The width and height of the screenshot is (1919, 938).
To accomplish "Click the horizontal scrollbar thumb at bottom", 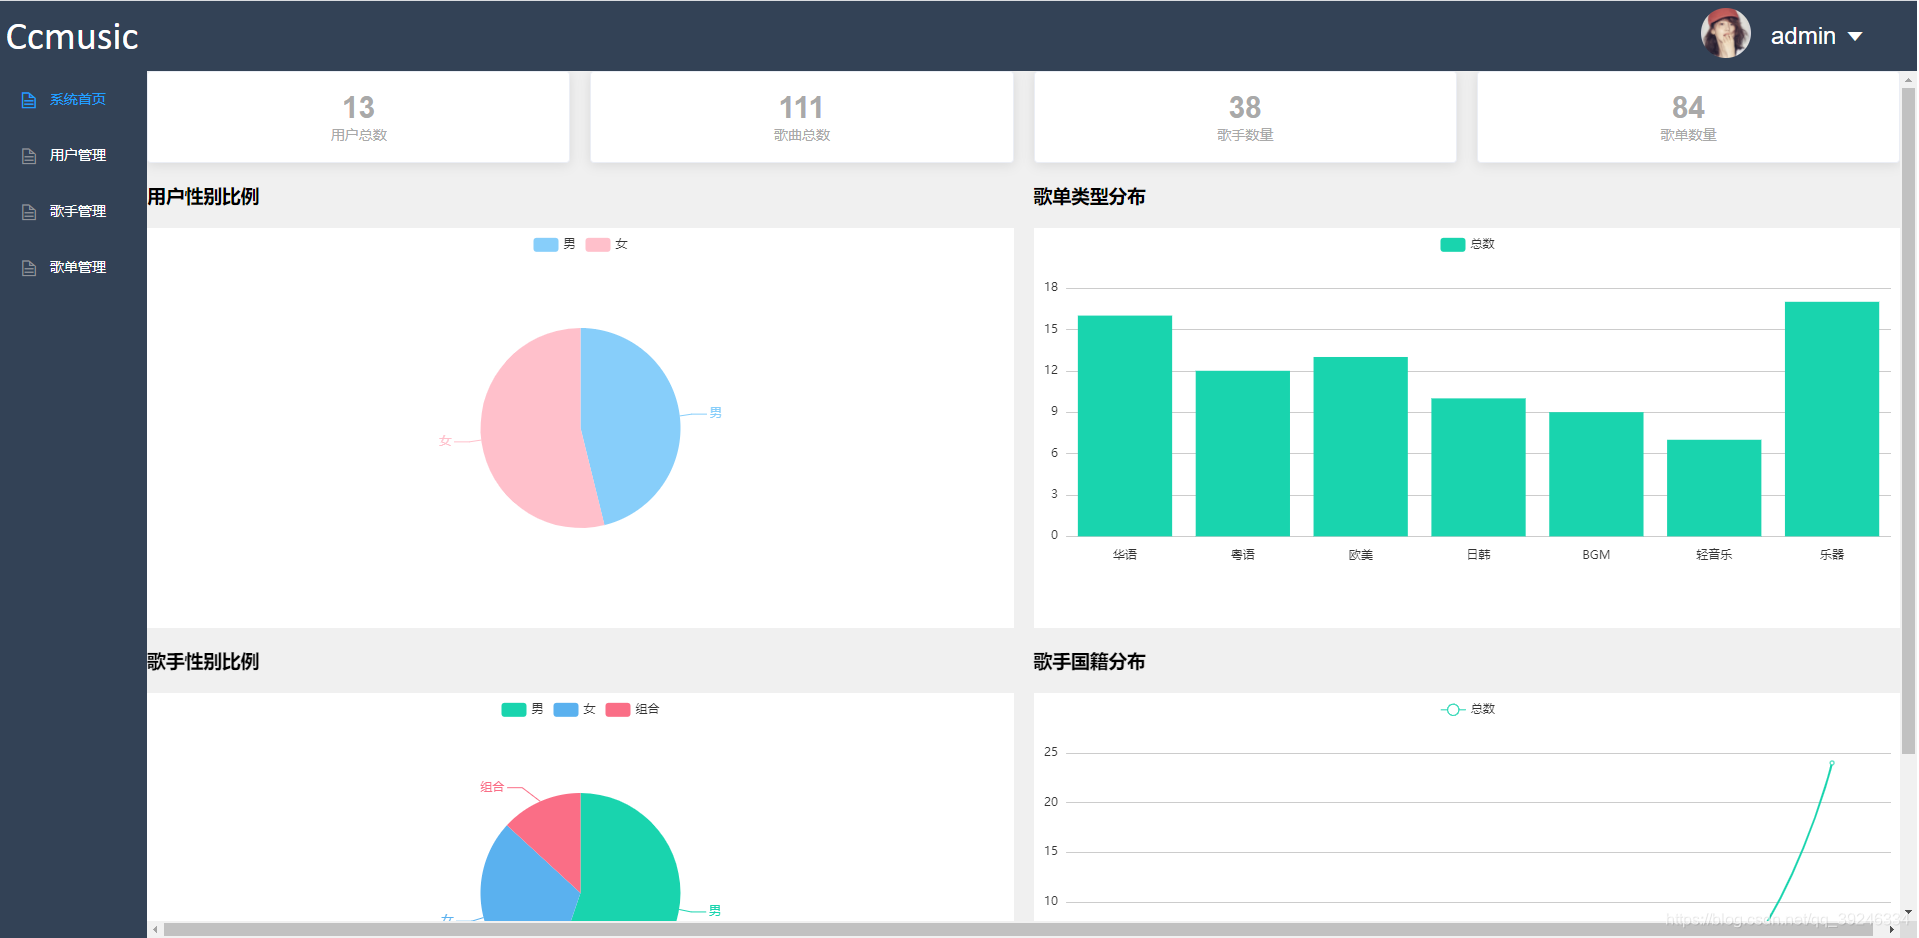I will pyautogui.click(x=1018, y=930).
